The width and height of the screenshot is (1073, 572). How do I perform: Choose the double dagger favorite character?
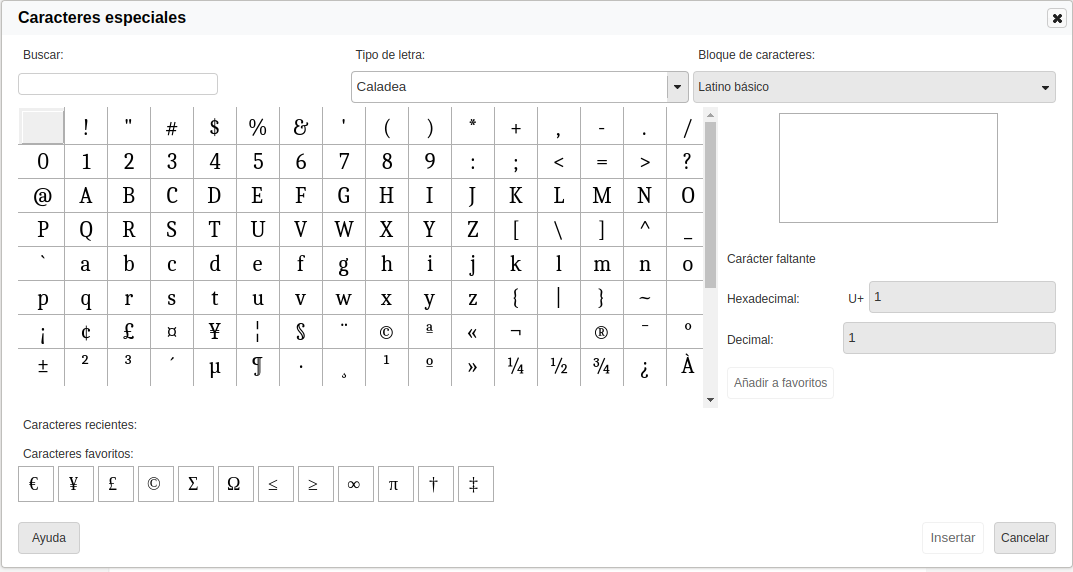click(x=475, y=484)
